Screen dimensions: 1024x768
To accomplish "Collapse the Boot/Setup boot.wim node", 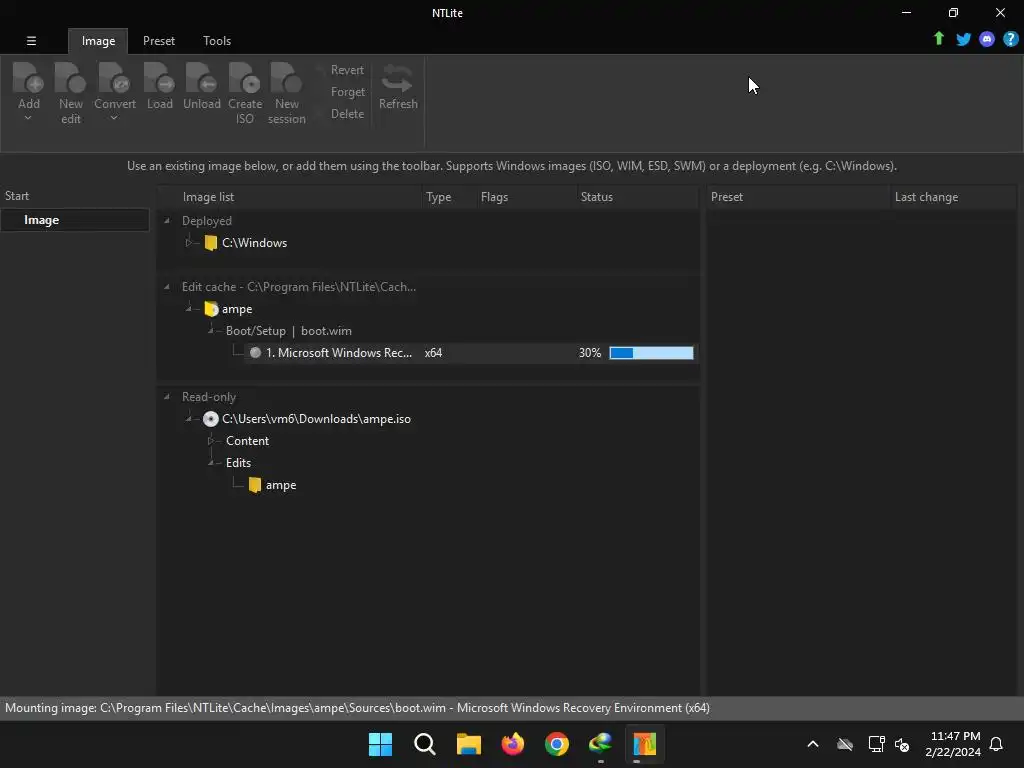I will 210,331.
